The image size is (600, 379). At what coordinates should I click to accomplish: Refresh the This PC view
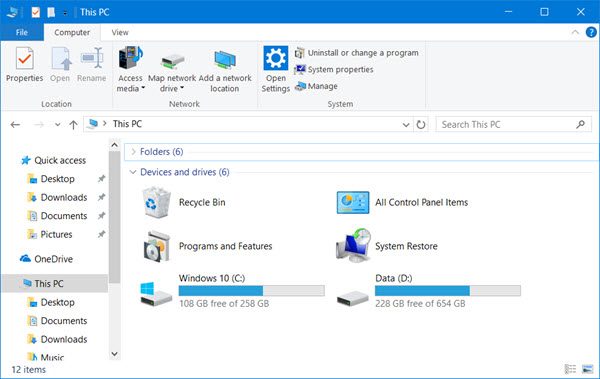coord(421,124)
